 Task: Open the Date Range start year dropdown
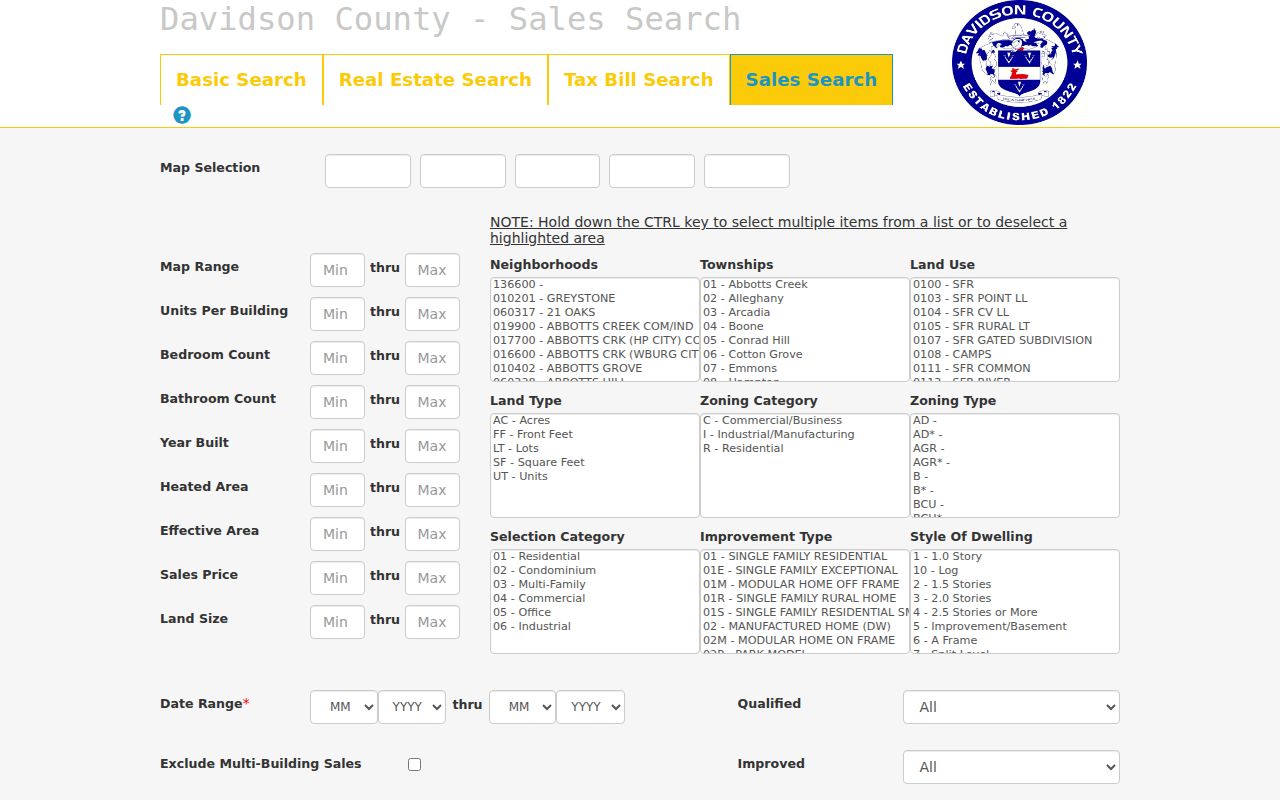point(412,707)
